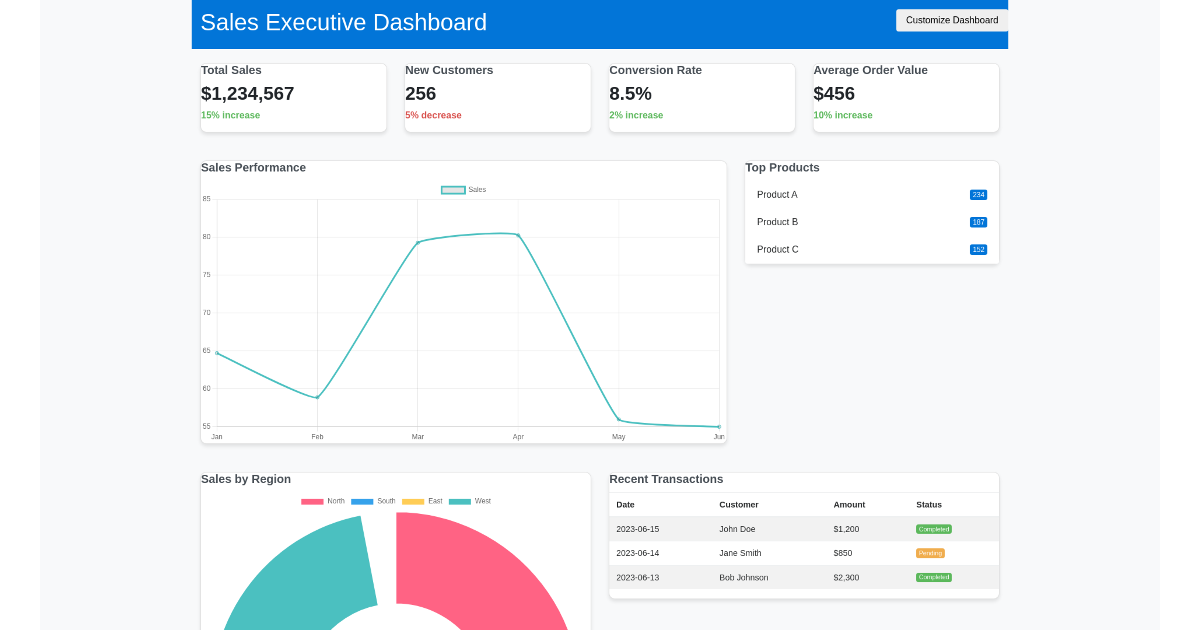1200x630 pixels.
Task: Click the Sales Executive Dashboard title
Action: [343, 22]
